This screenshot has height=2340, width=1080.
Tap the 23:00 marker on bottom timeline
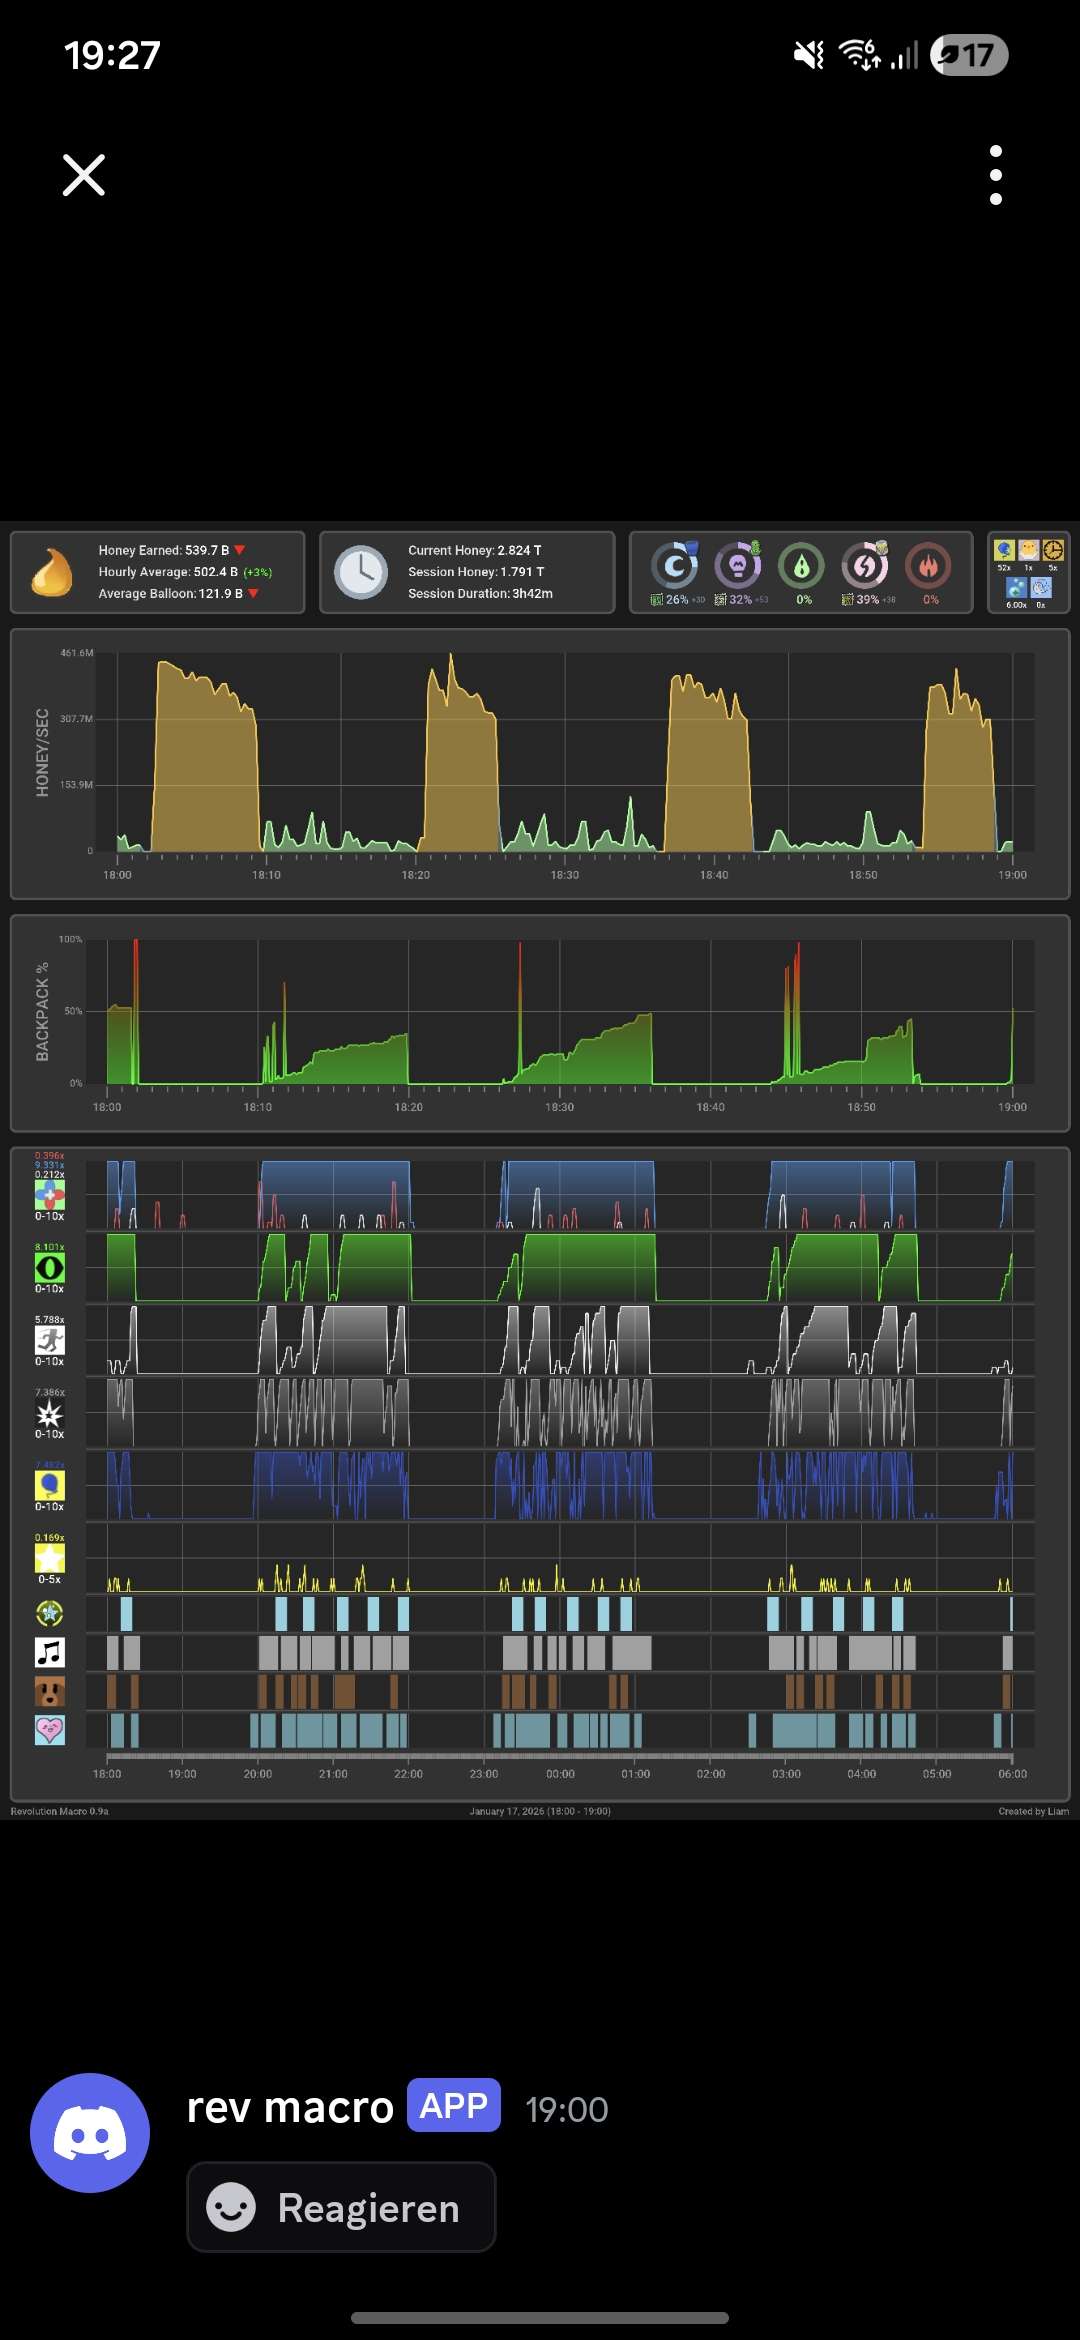click(484, 1774)
